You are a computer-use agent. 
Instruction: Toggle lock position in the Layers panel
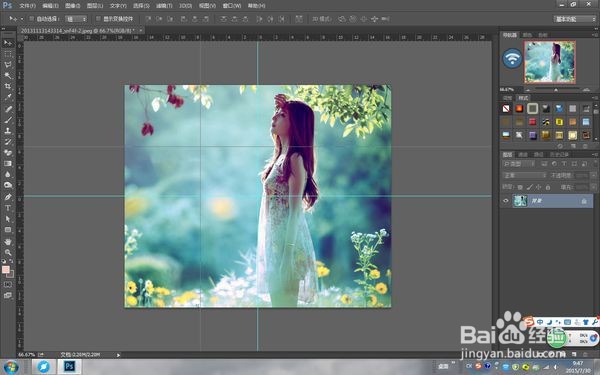539,187
